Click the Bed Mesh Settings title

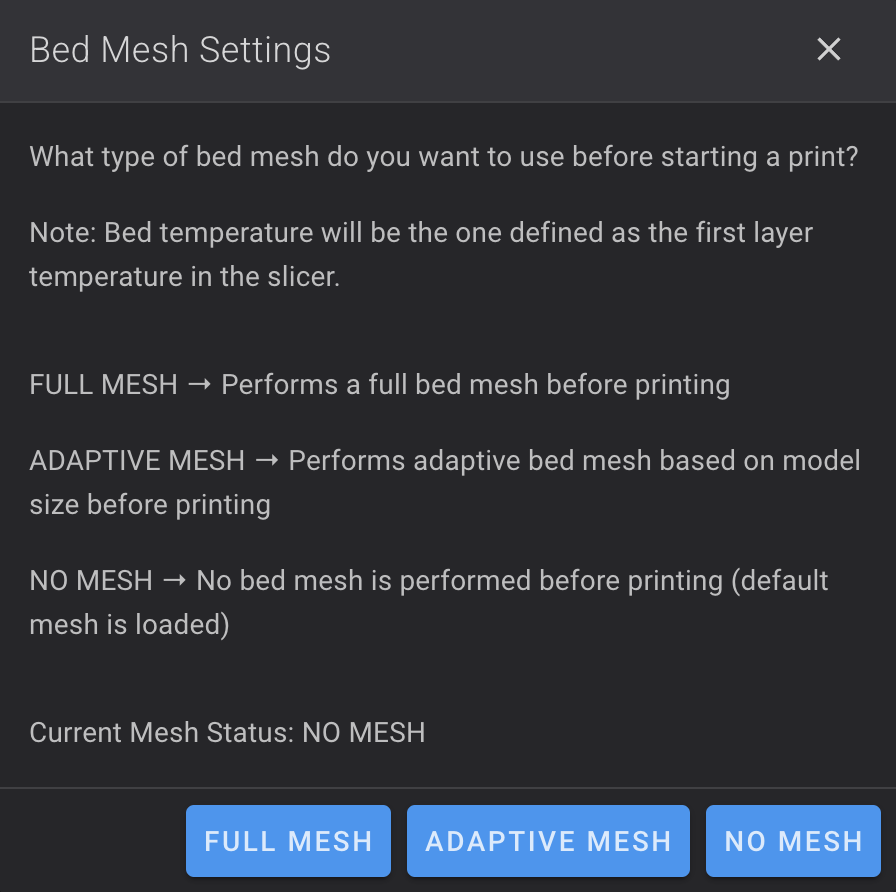pyautogui.click(x=180, y=50)
